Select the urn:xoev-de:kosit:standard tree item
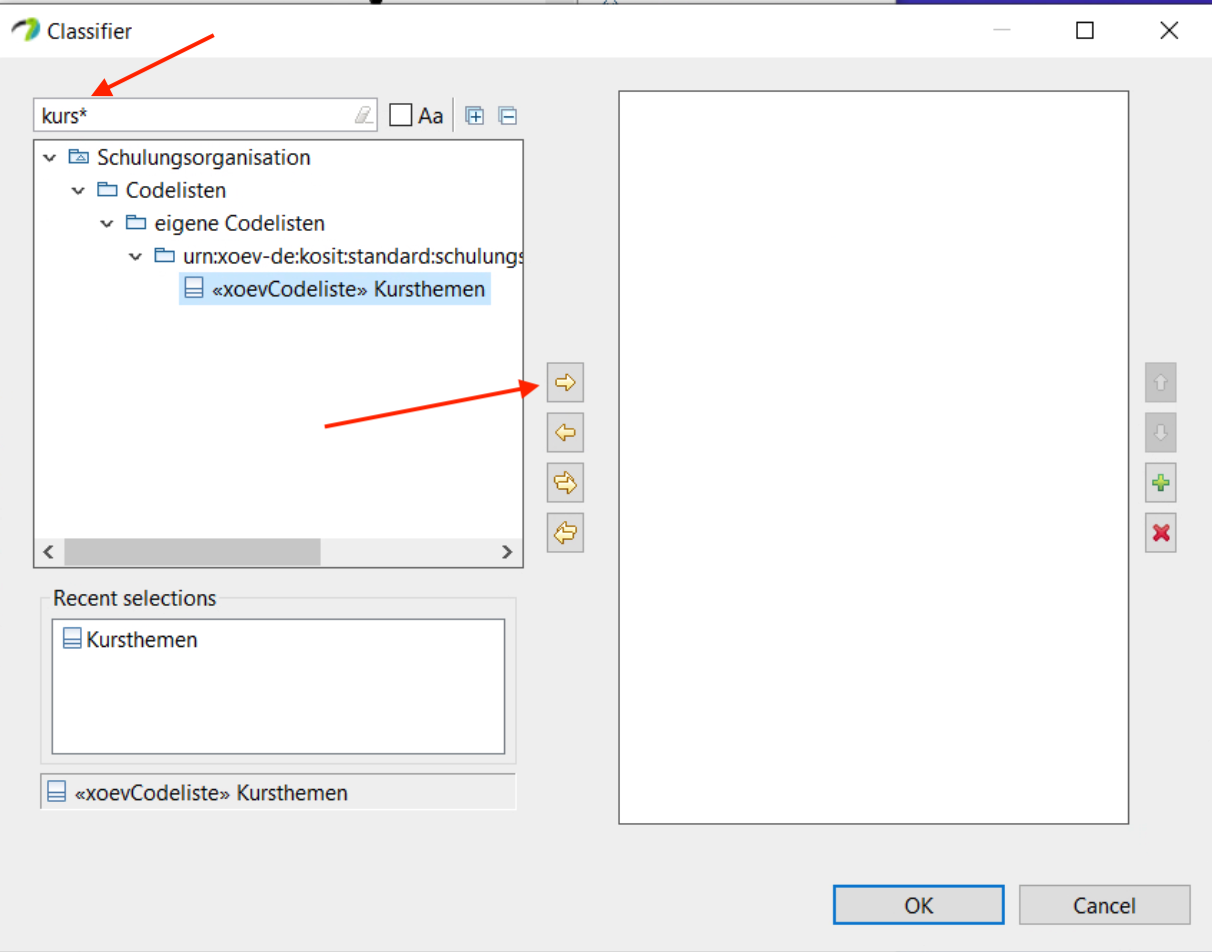Viewport: 1212px width, 952px height. pyautogui.click(x=353, y=256)
